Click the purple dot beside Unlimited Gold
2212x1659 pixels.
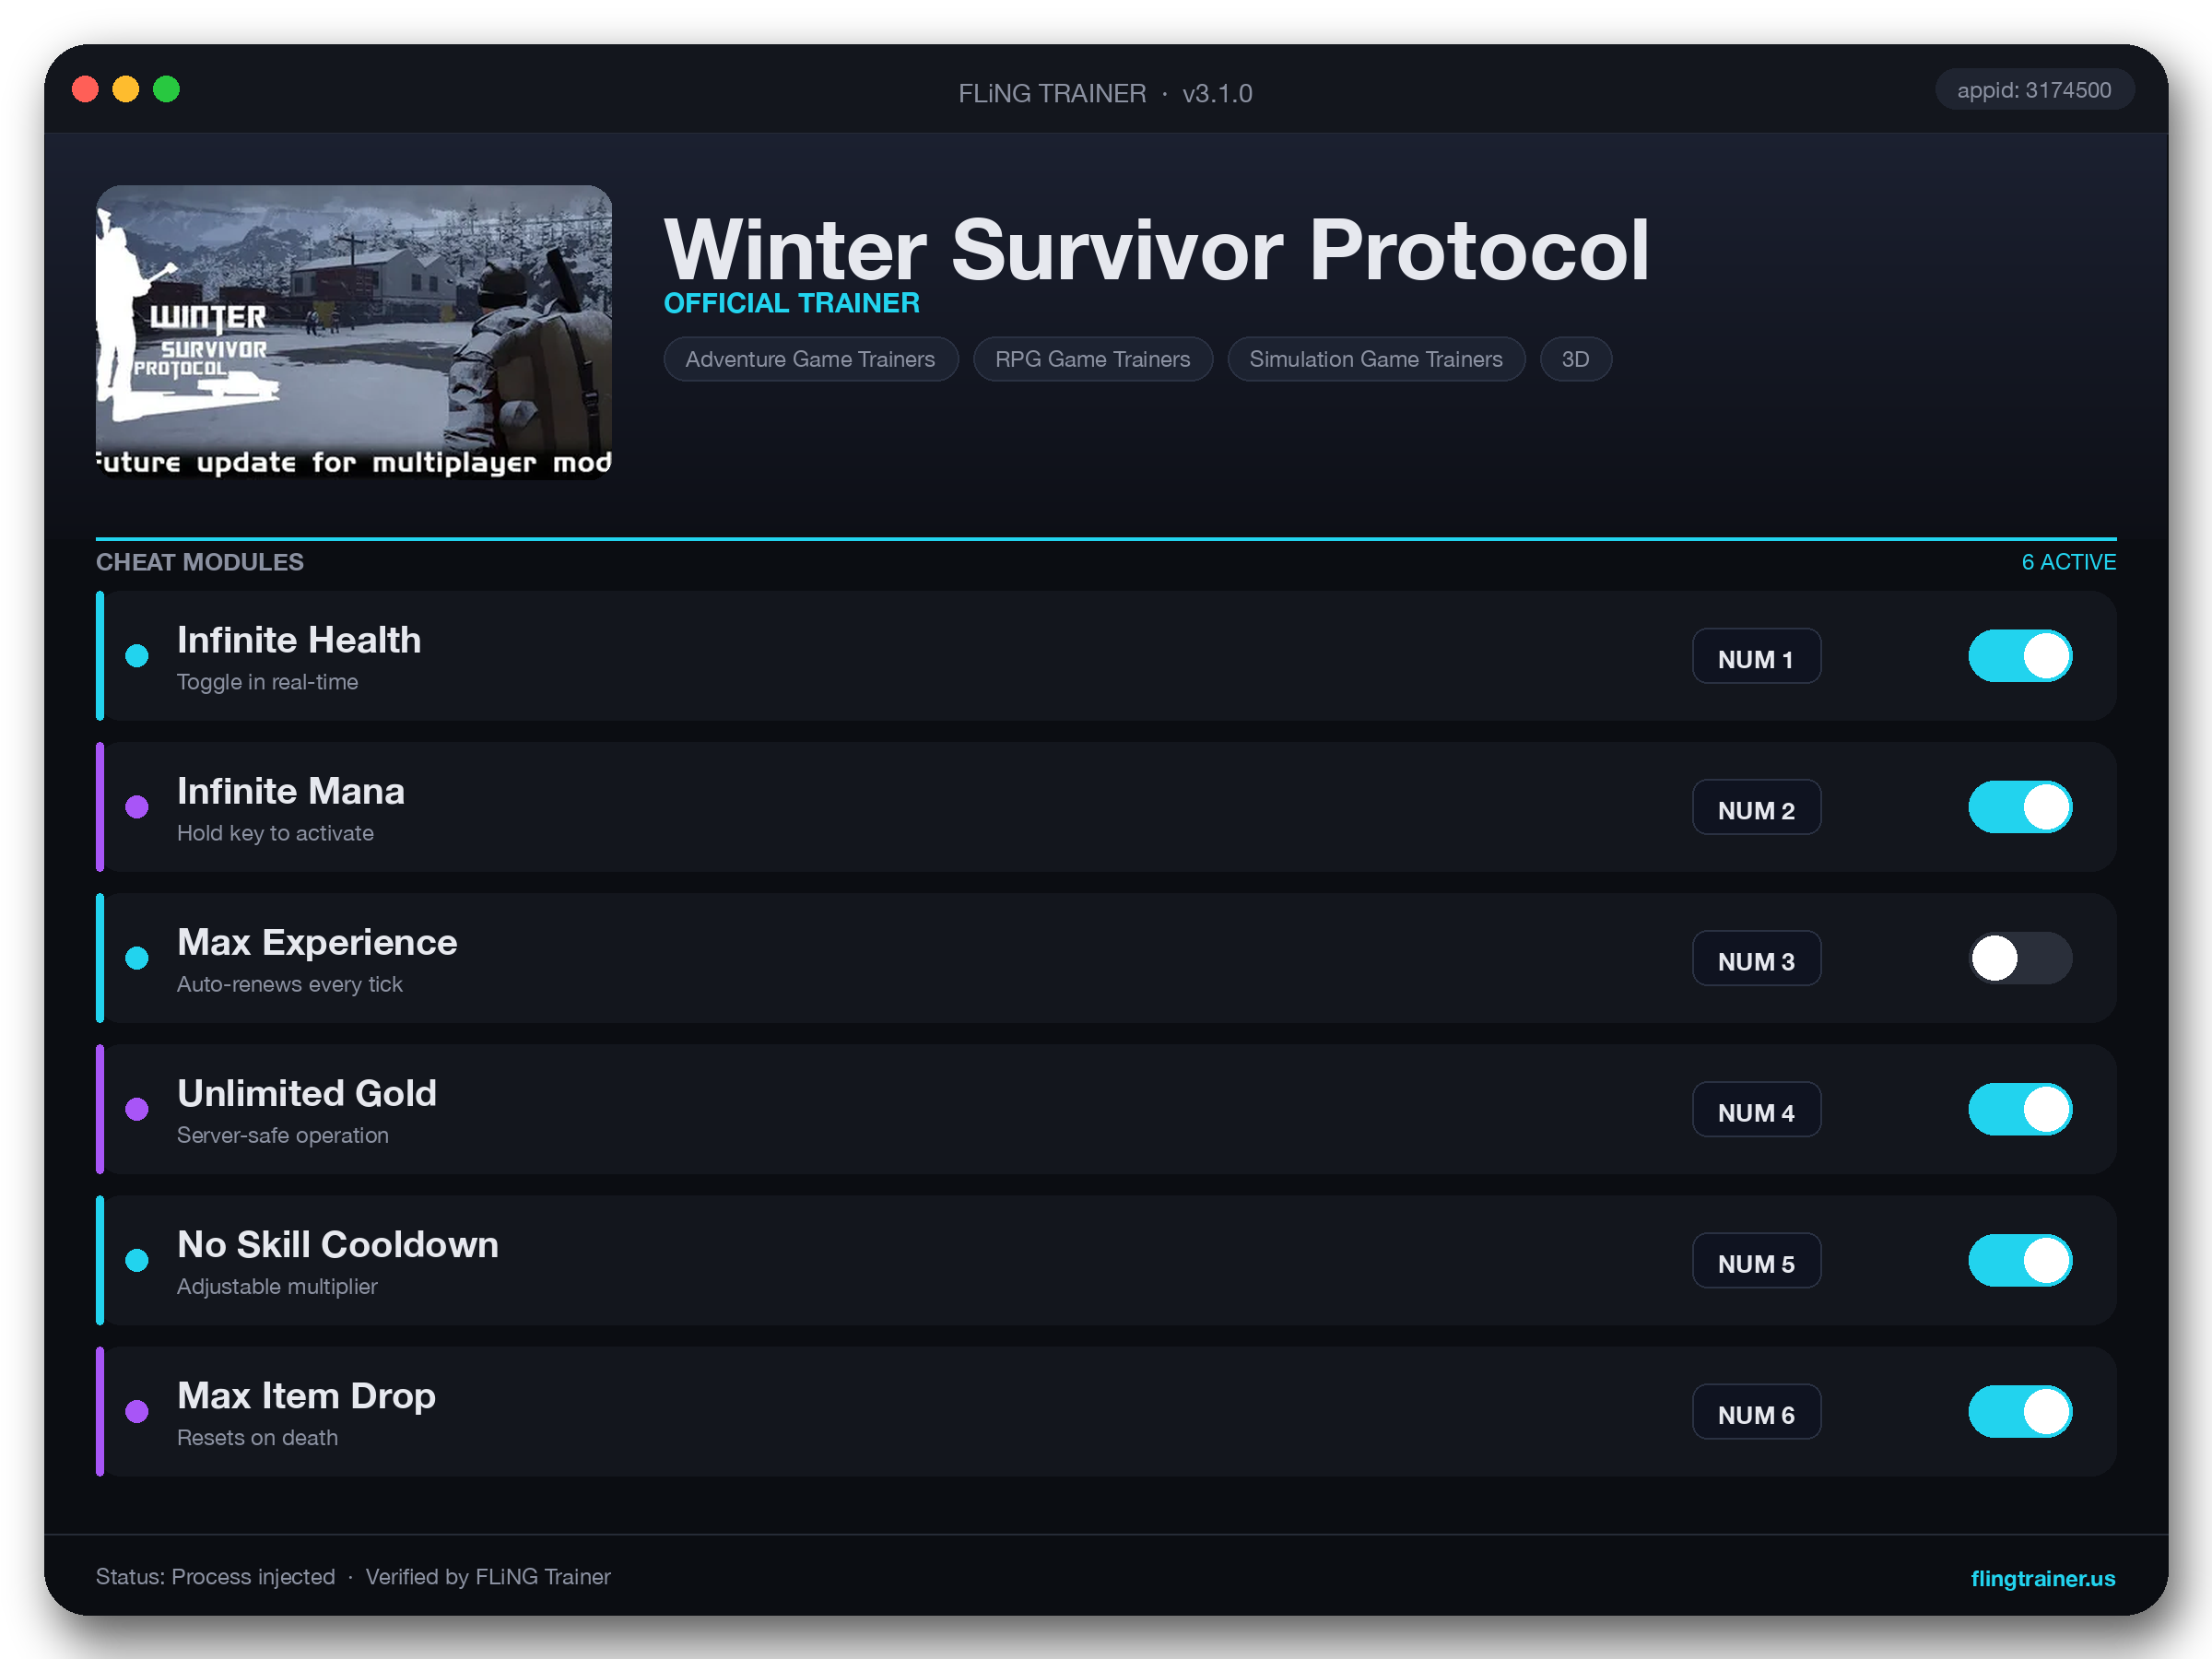click(x=137, y=1109)
